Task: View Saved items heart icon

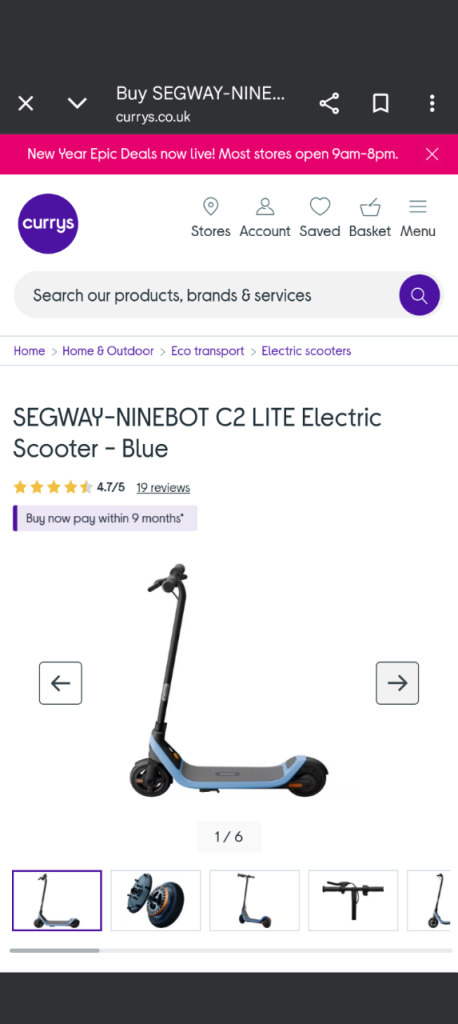Action: click(319, 218)
